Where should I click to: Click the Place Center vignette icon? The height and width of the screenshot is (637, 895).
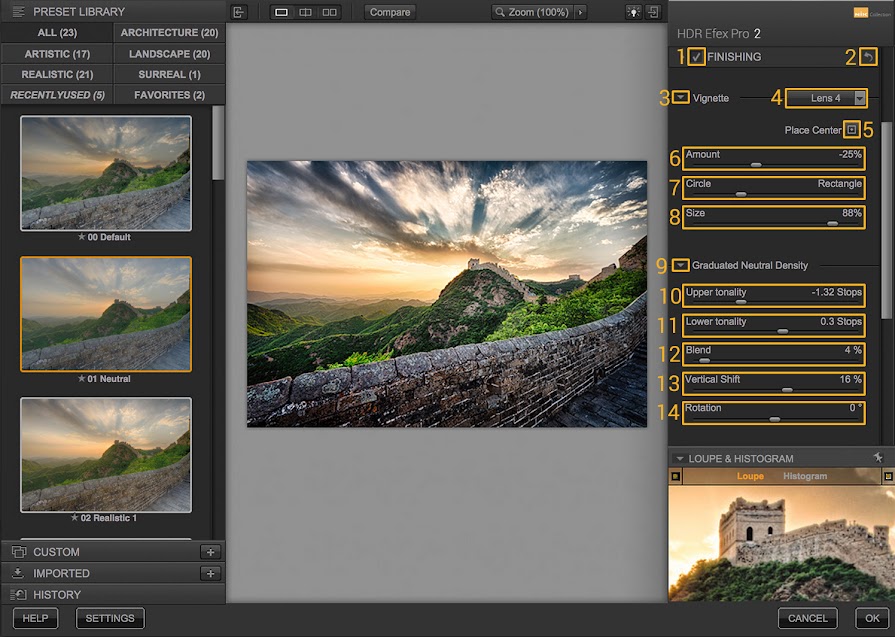851,129
